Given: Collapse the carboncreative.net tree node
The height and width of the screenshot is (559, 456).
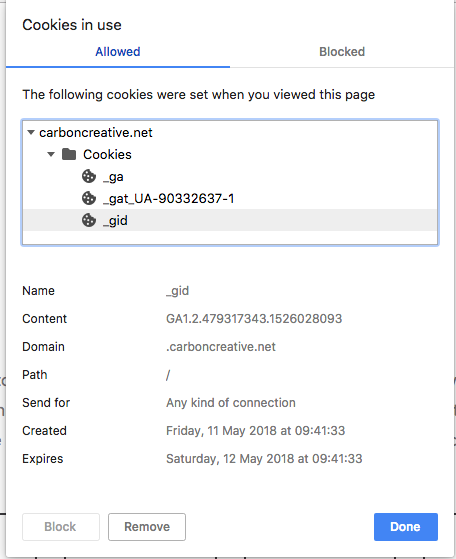Looking at the screenshot, I should coord(31,133).
